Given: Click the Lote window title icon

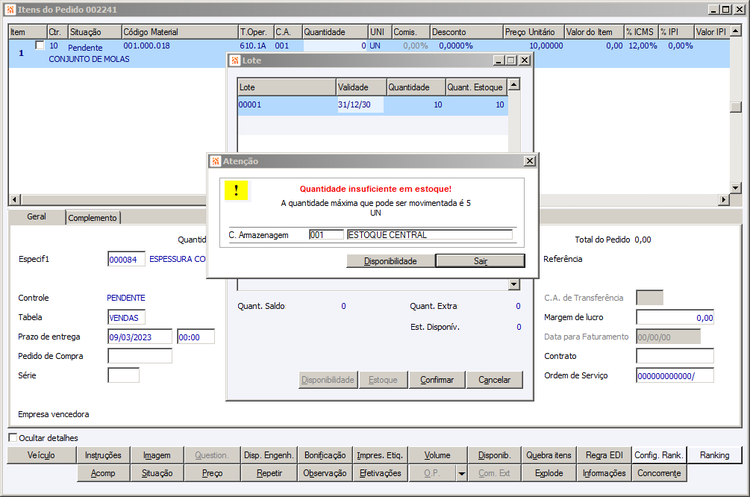Looking at the screenshot, I should 235,60.
